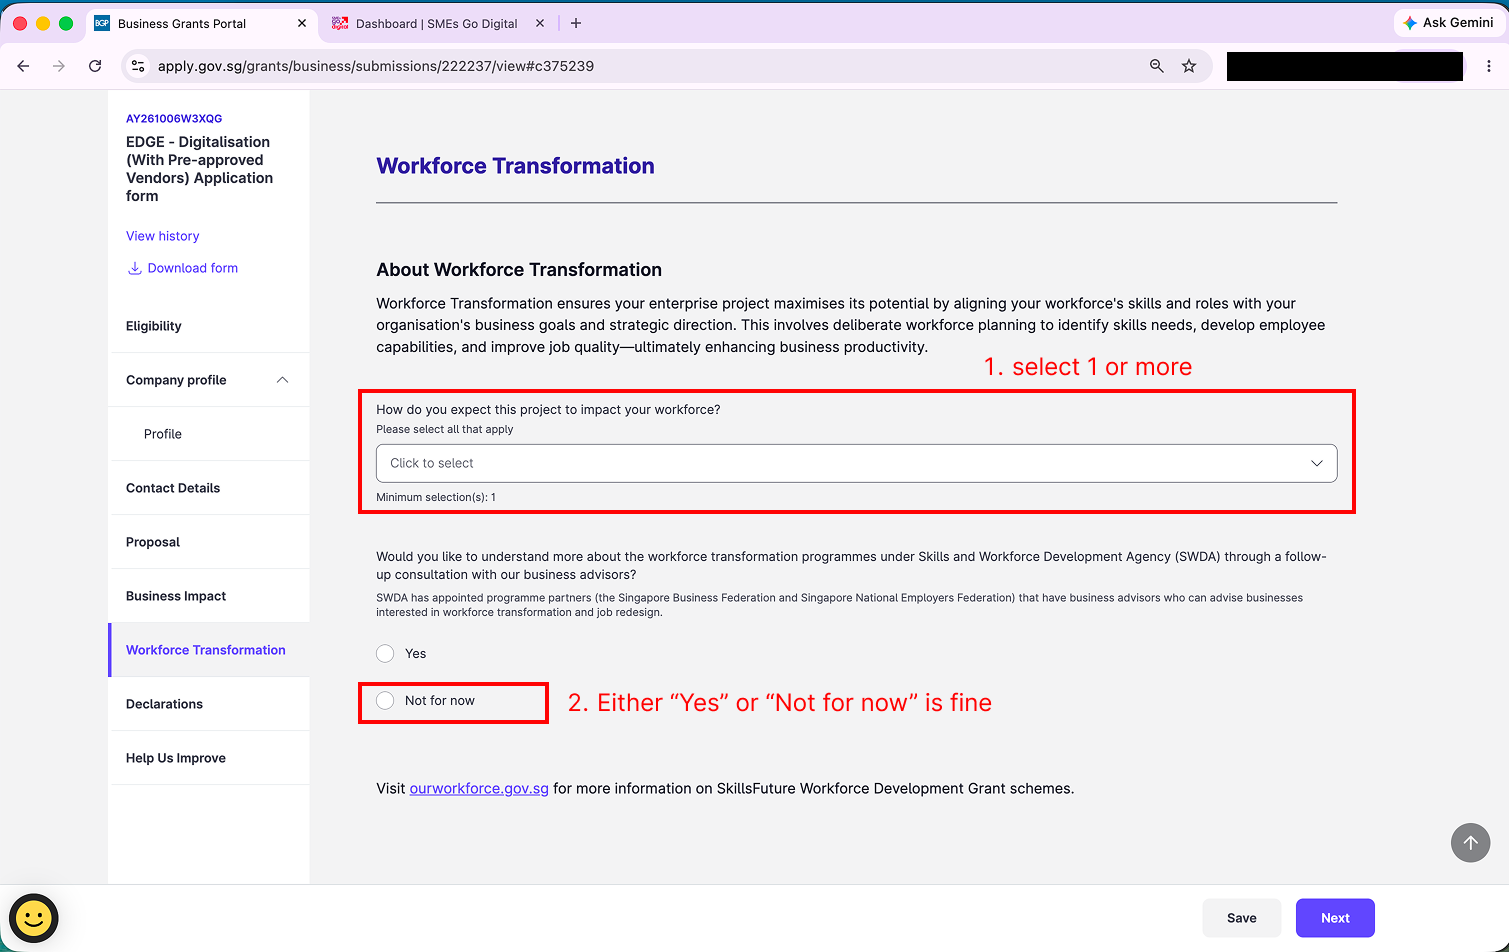Image resolution: width=1509 pixels, height=952 pixels.
Task: Open the Chrome three-dot menu
Action: 1489,66
